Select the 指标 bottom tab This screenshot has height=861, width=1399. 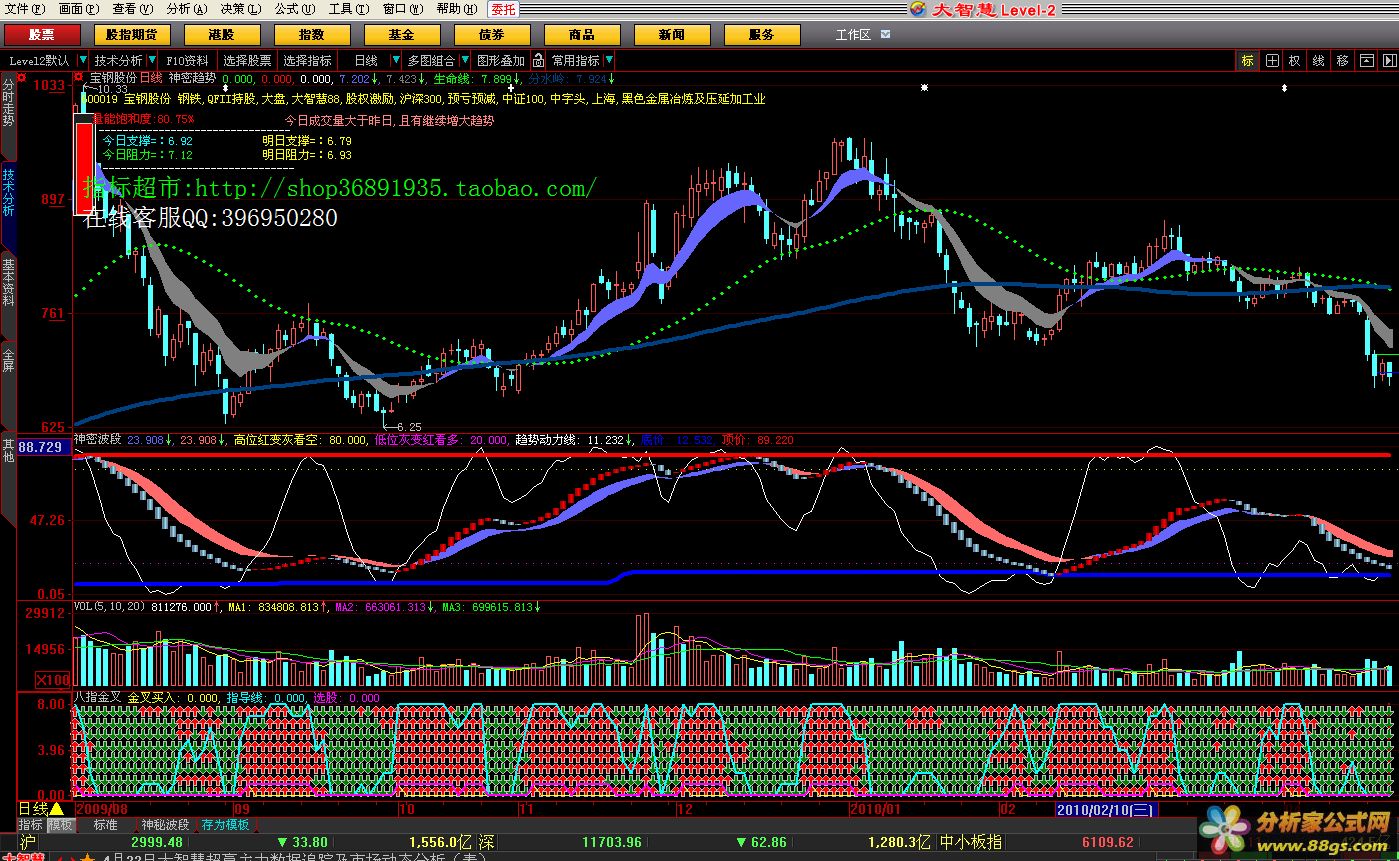click(31, 825)
